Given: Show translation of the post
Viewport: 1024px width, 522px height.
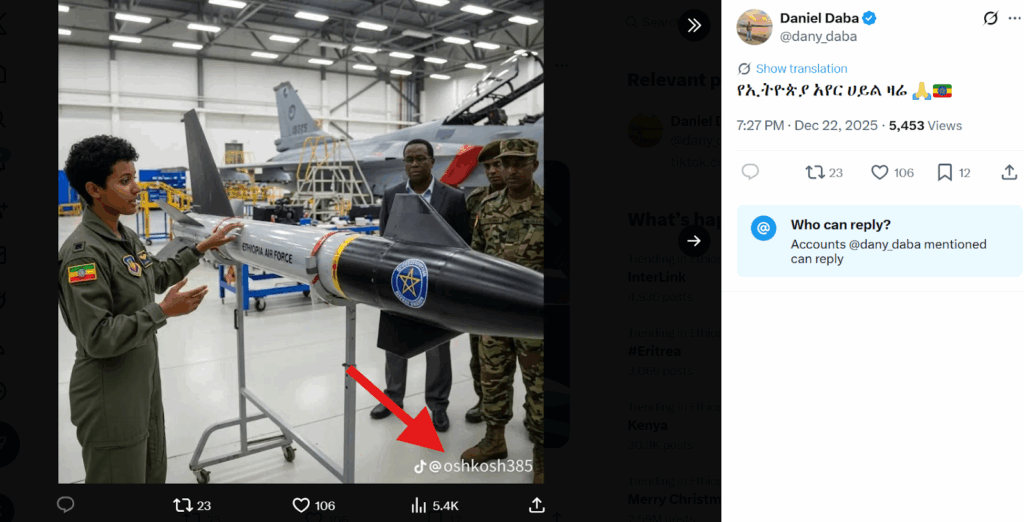Looking at the screenshot, I should (801, 69).
